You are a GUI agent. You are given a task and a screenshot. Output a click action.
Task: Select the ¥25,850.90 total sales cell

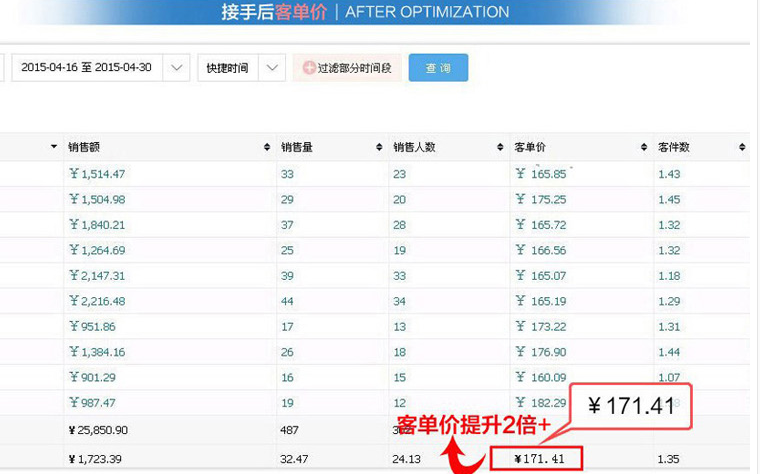(x=101, y=429)
